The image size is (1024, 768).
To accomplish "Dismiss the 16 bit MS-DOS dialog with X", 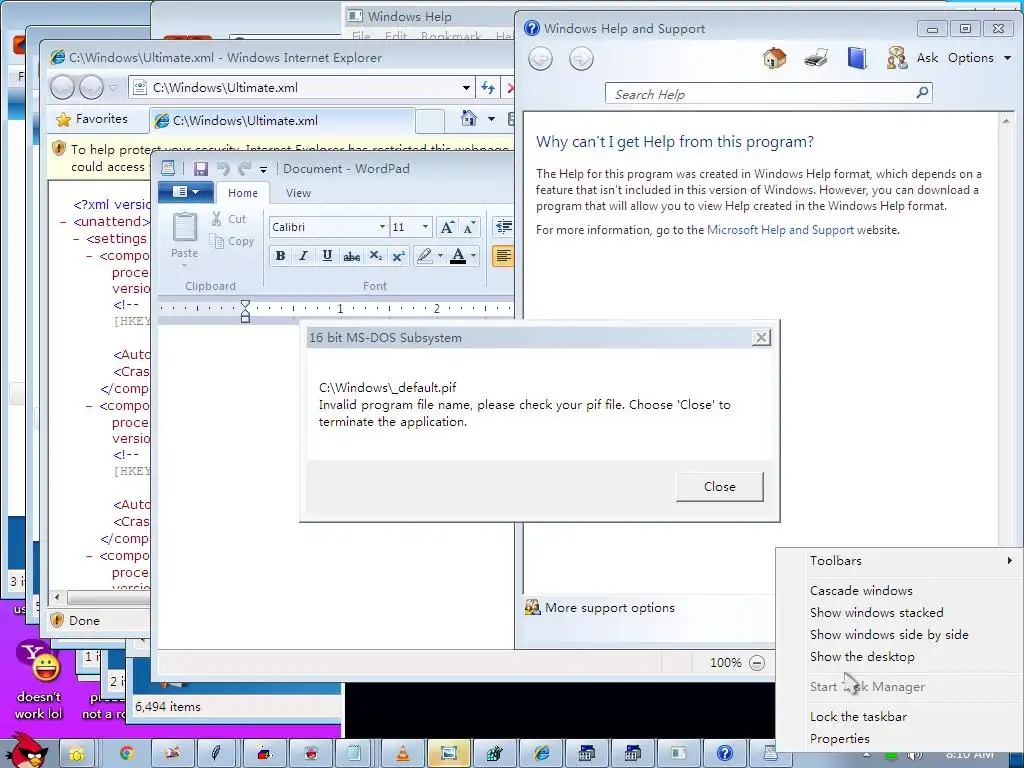I will coord(761,338).
